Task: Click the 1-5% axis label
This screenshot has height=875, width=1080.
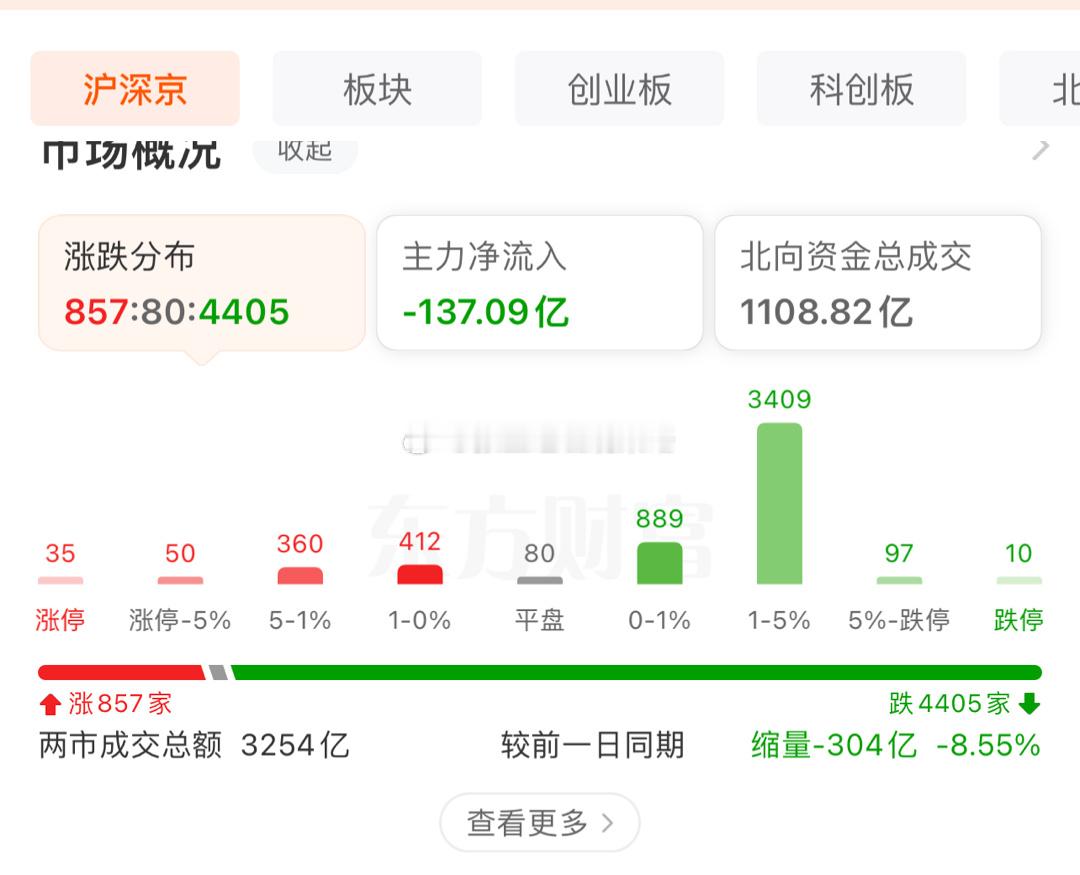Action: [x=779, y=620]
